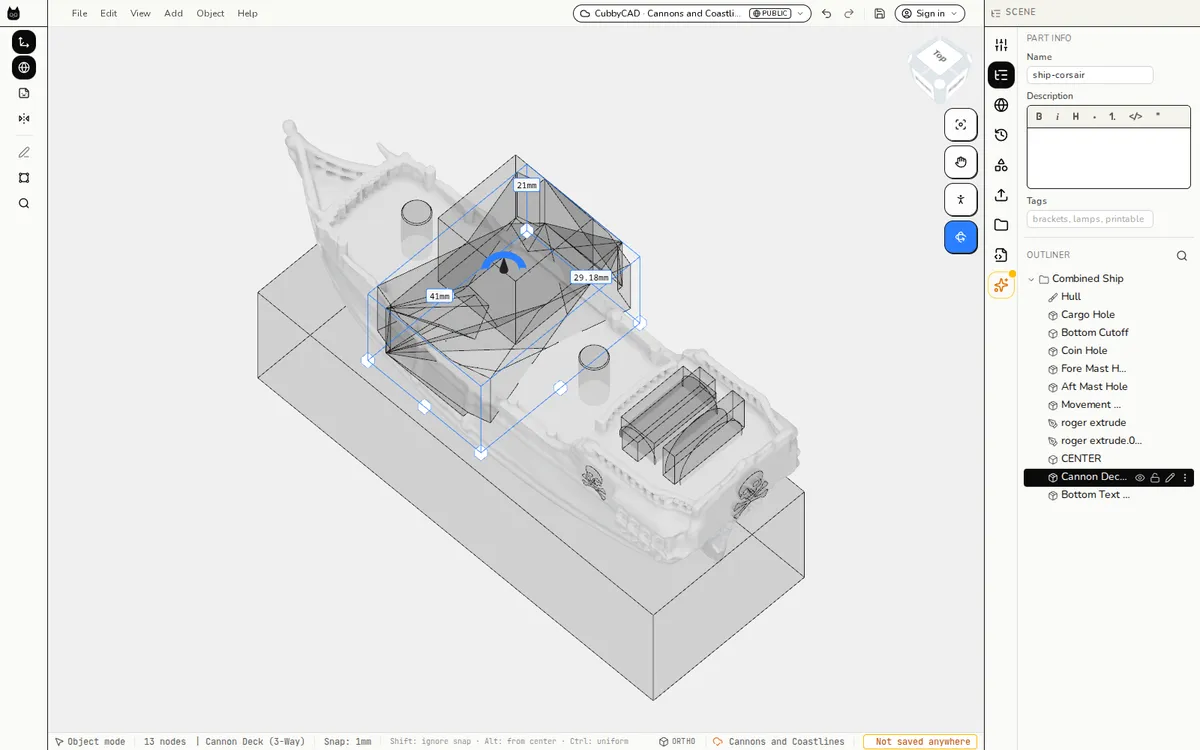Toggle code format in Description editor
1200x750 pixels.
pos(1135,116)
